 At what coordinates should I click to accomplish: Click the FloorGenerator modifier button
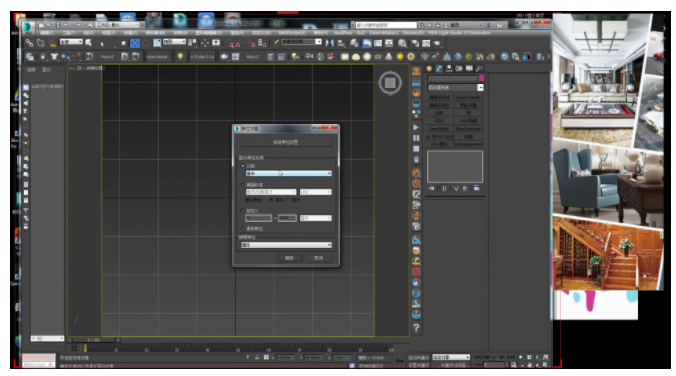tap(469, 128)
